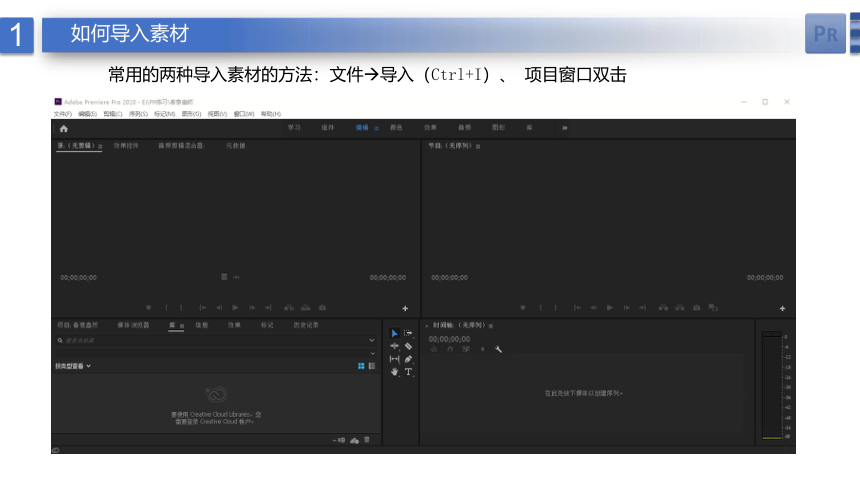Click Extract button in Program monitor
Screen dimensions: 860x484
(x=680, y=308)
